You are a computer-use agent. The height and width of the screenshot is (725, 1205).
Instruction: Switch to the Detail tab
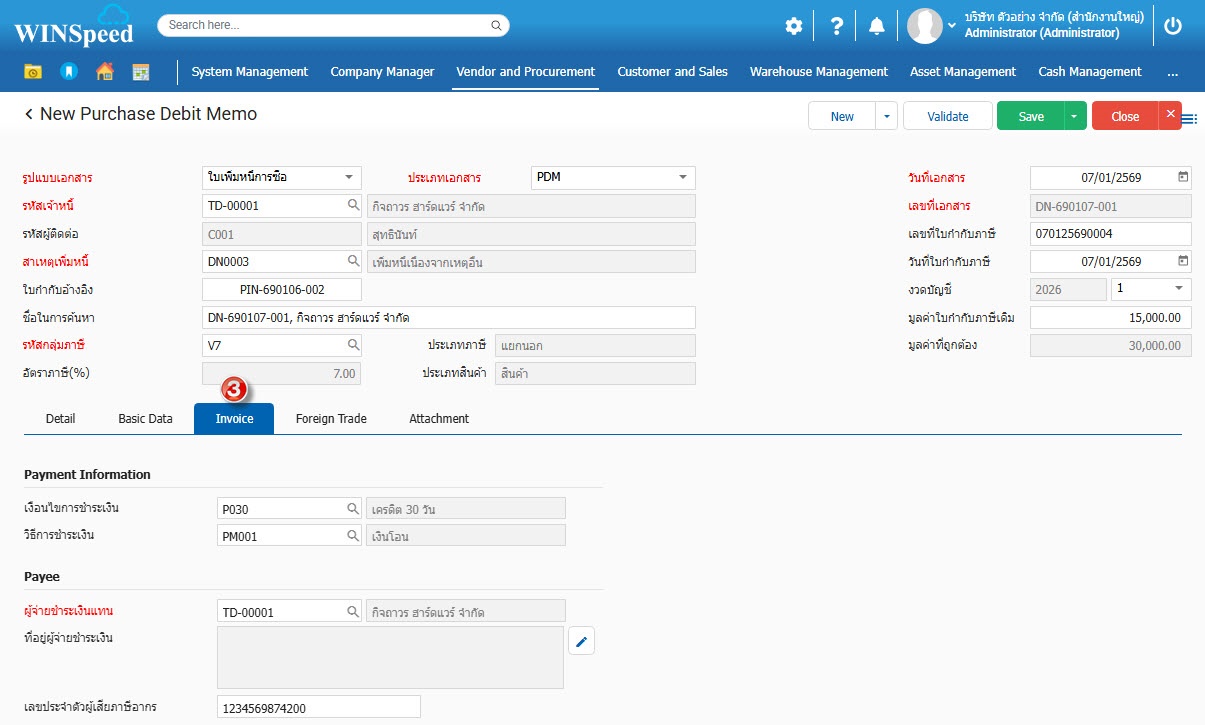tap(60, 419)
